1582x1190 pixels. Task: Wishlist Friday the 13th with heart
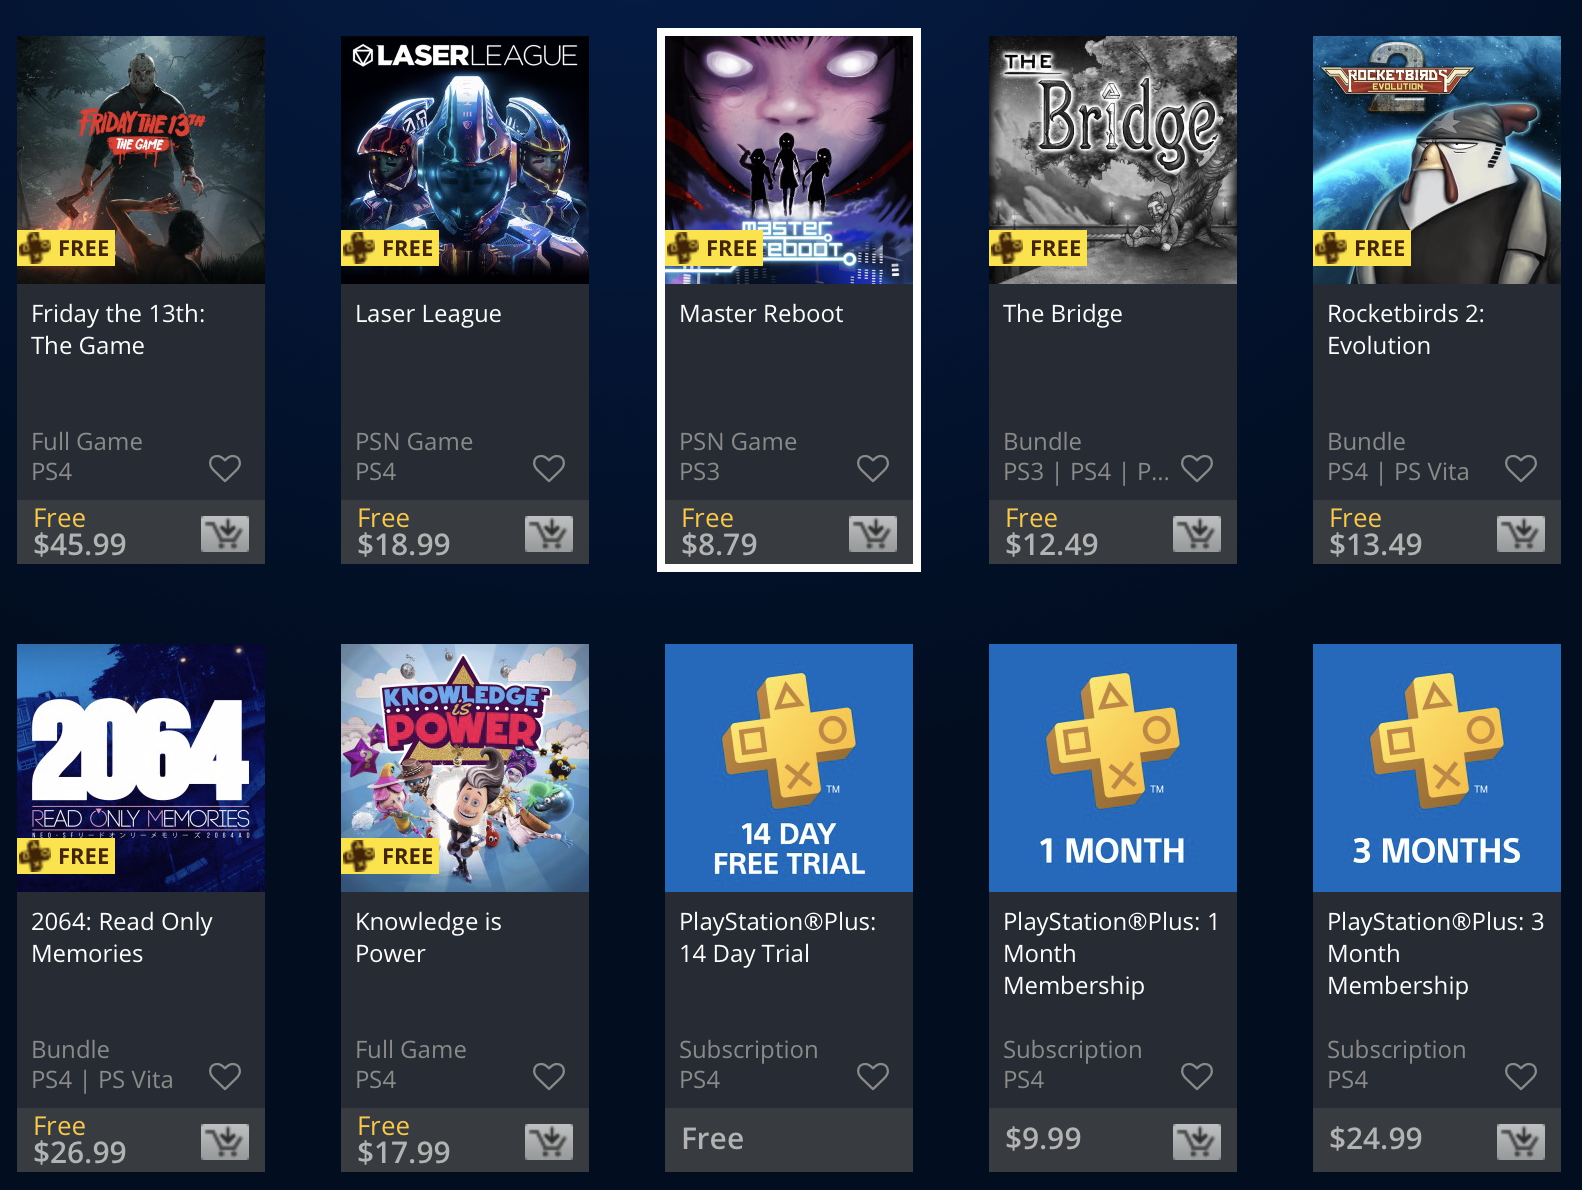click(x=225, y=468)
